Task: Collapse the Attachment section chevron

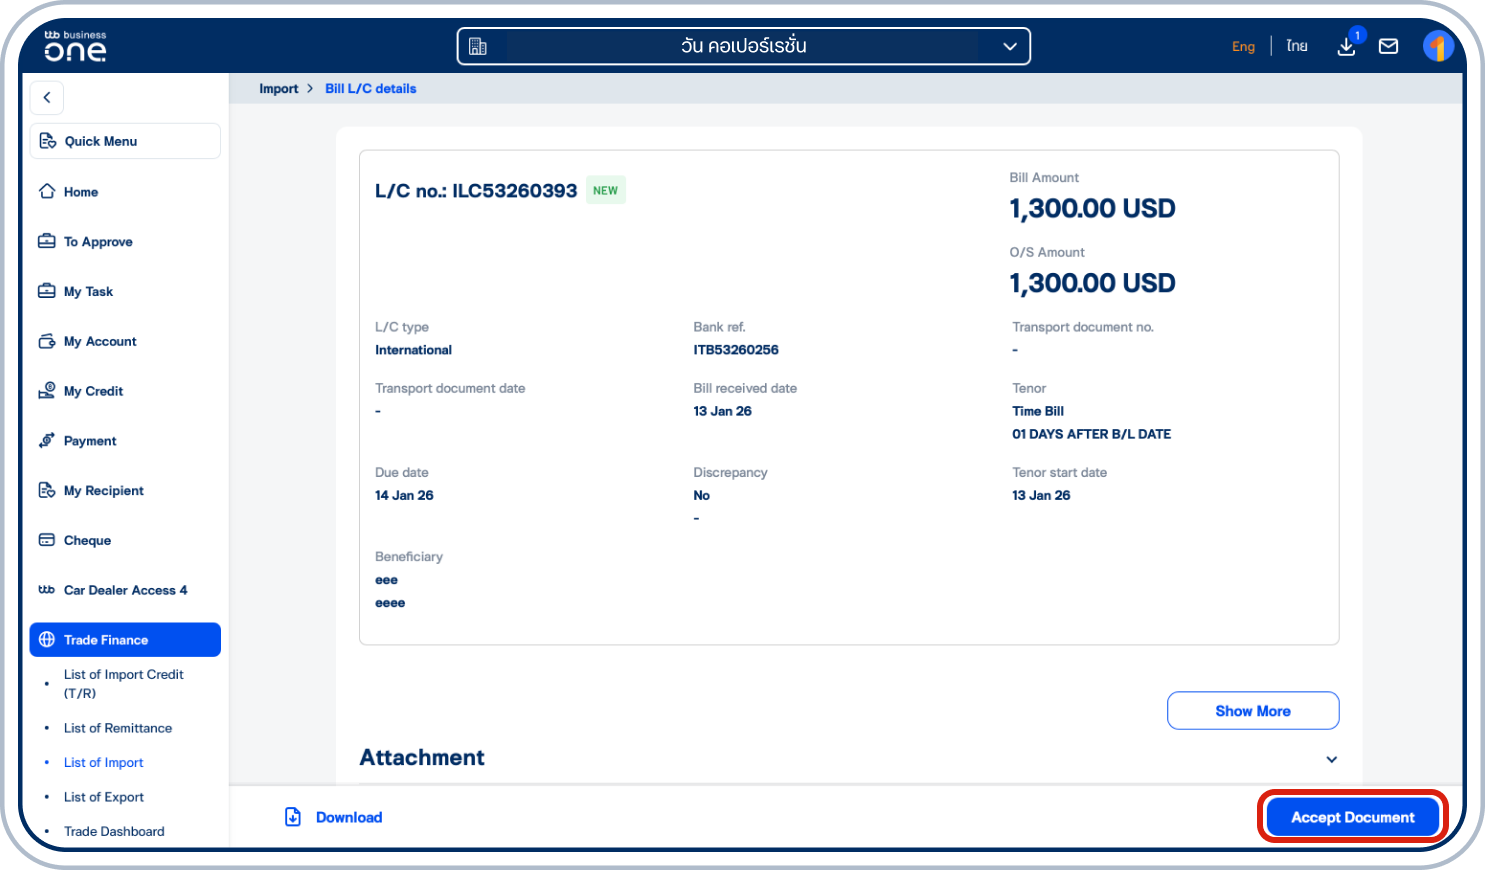Action: pos(1331,759)
